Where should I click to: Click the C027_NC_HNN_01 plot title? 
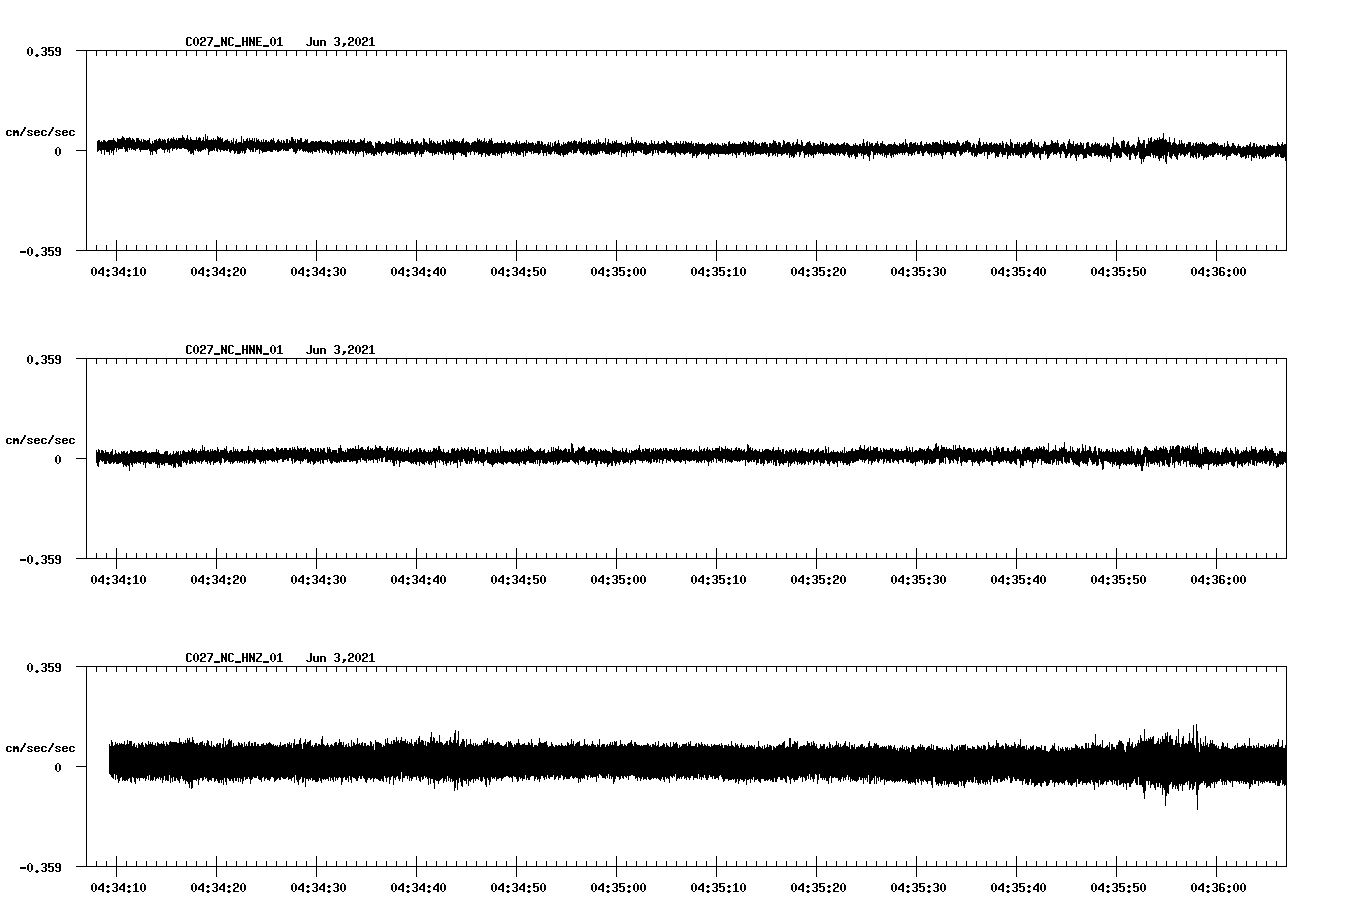(234, 350)
